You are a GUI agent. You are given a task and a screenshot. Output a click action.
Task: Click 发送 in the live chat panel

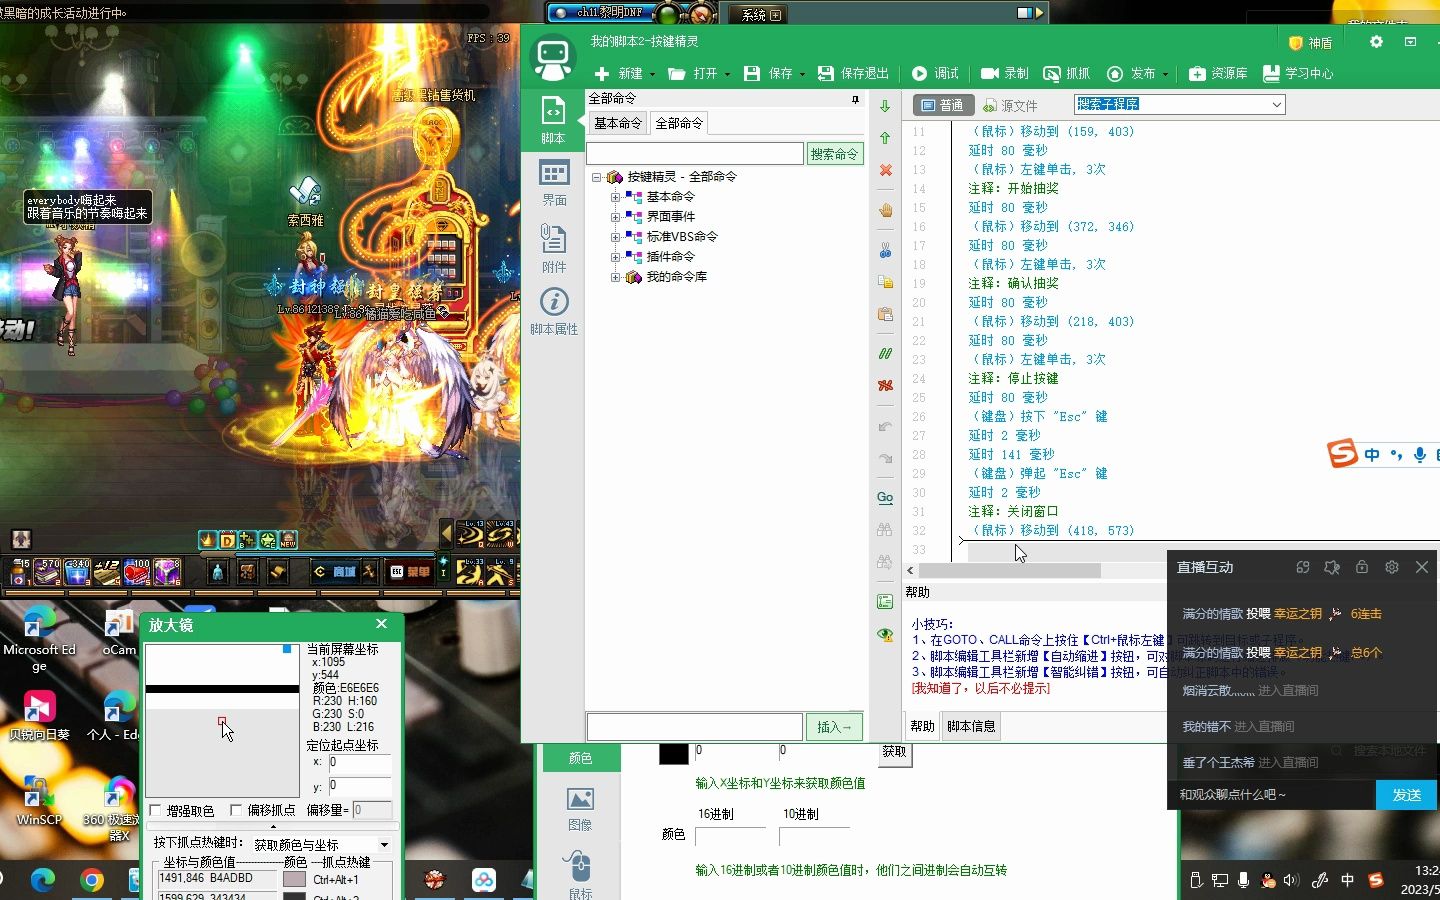tap(1407, 795)
